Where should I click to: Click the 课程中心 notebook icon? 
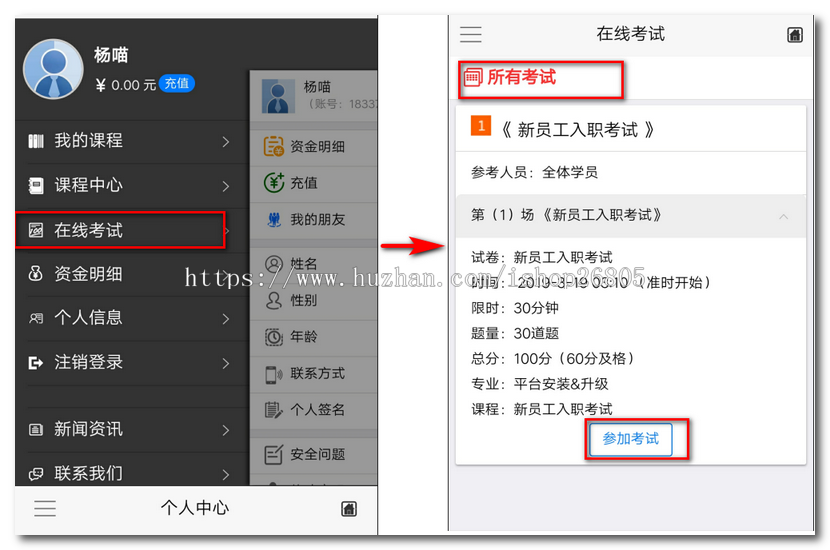coord(35,186)
